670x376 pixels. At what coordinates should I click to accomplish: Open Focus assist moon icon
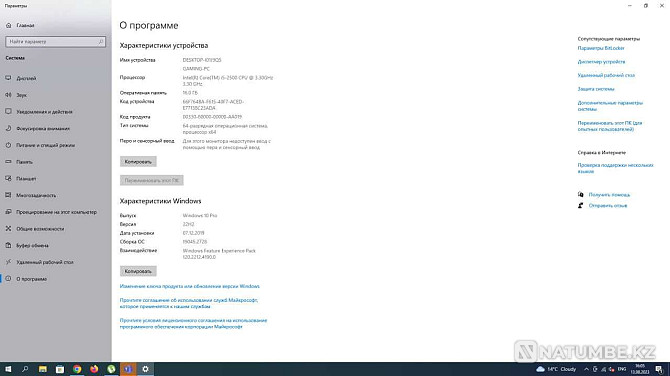8,128
